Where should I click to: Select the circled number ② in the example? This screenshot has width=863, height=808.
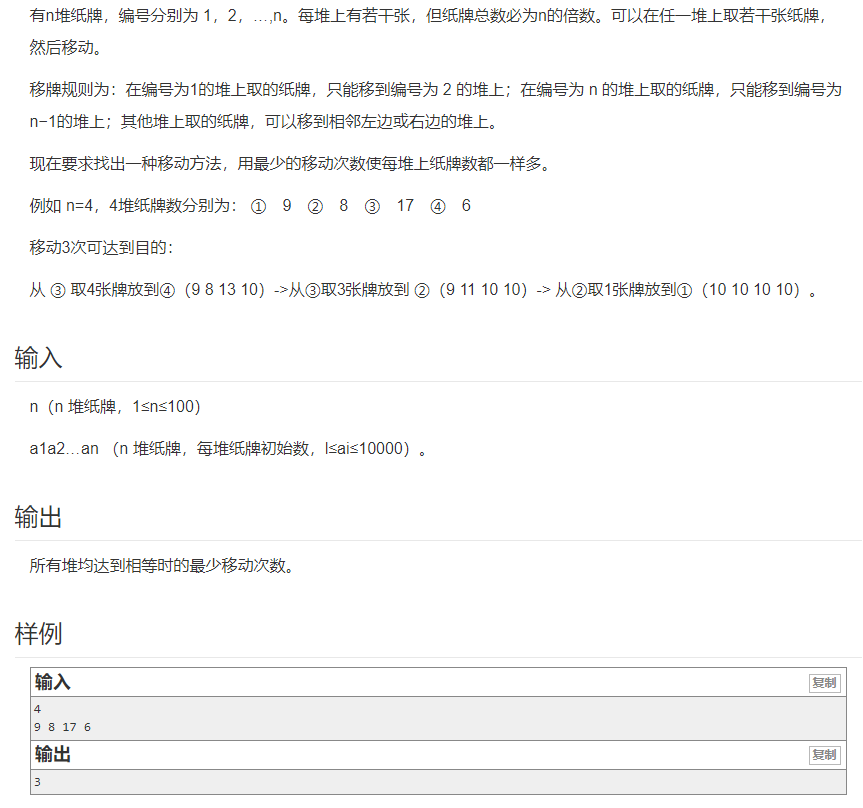click(x=315, y=207)
